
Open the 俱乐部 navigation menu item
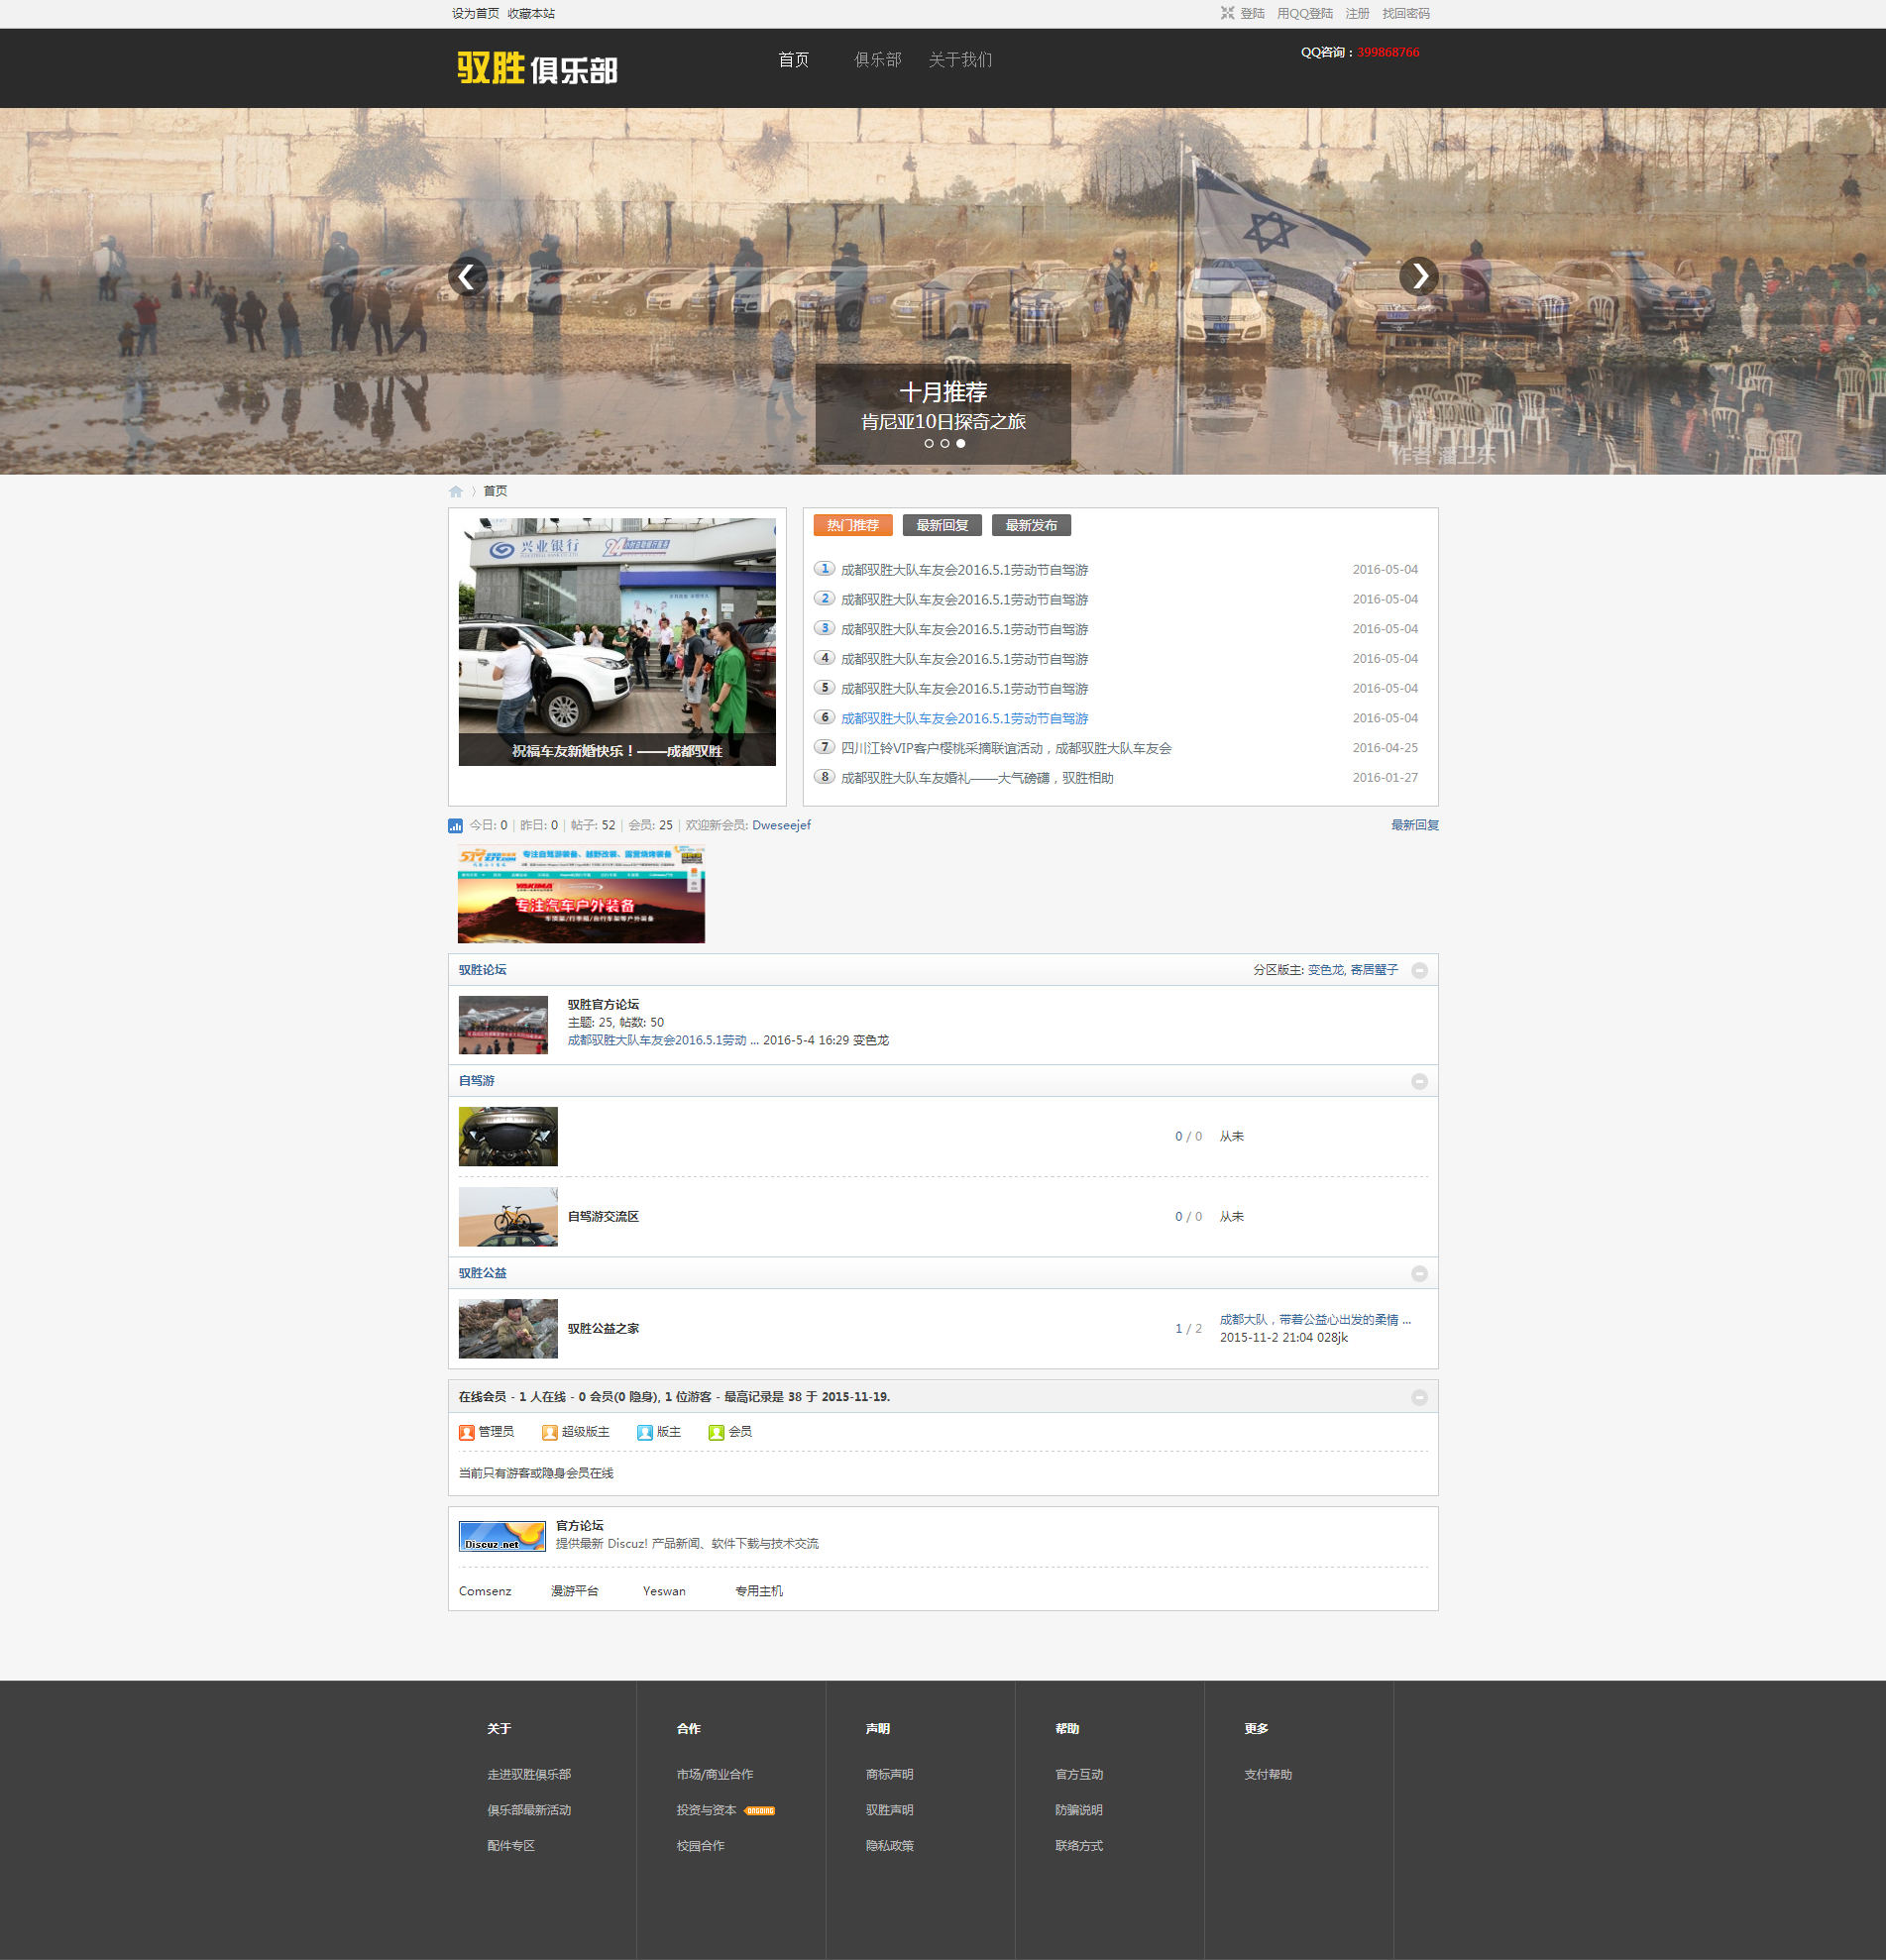(877, 60)
